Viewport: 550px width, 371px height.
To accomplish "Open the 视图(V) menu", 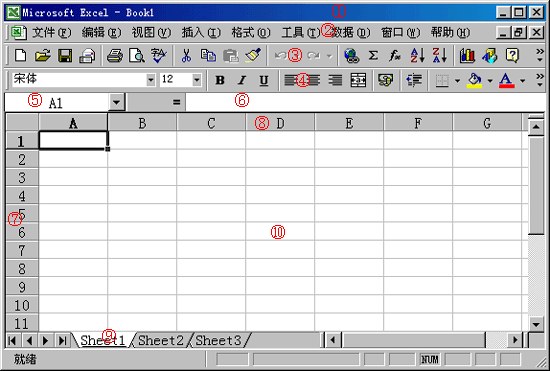I will tap(151, 33).
